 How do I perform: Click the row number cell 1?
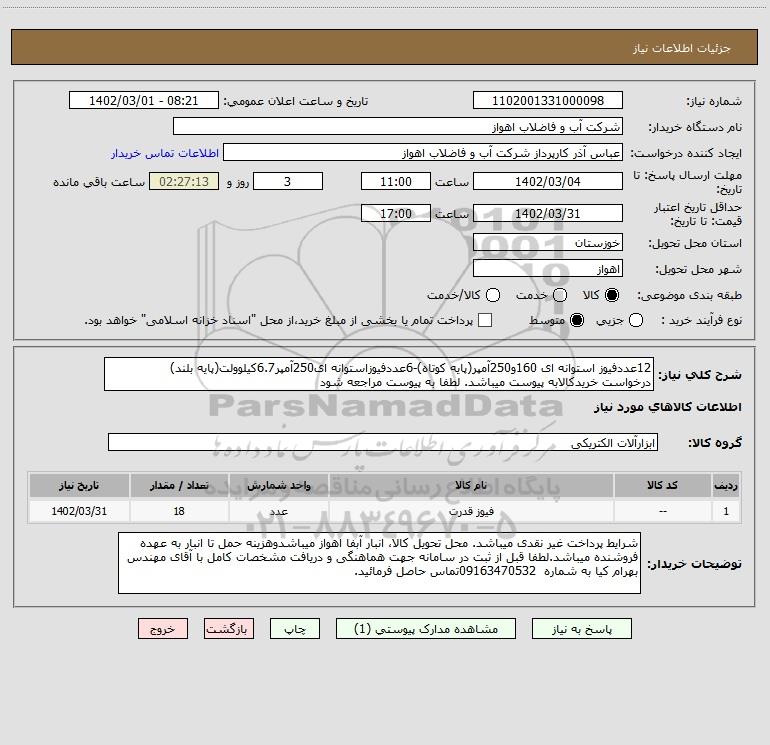[726, 511]
